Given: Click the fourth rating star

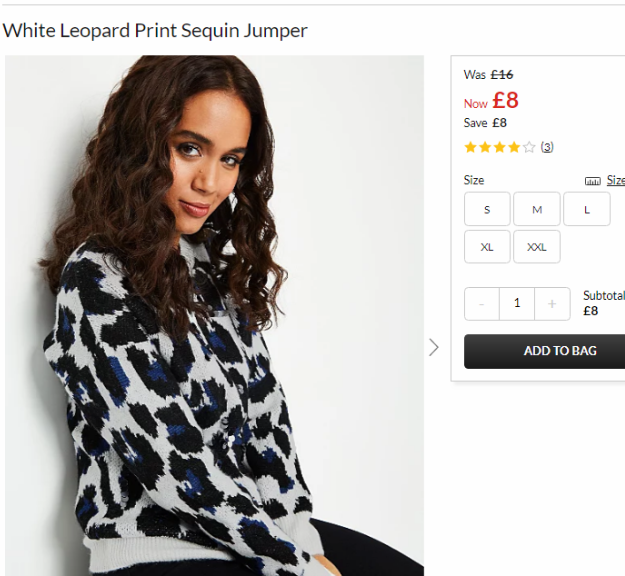Looking at the screenshot, I should click(x=515, y=147).
